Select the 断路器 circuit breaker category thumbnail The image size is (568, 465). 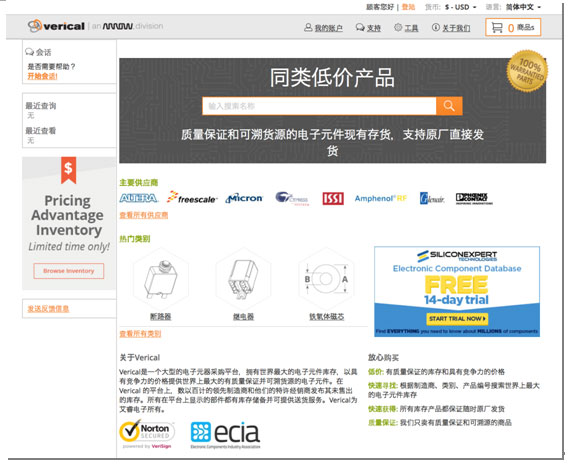(x=160, y=280)
